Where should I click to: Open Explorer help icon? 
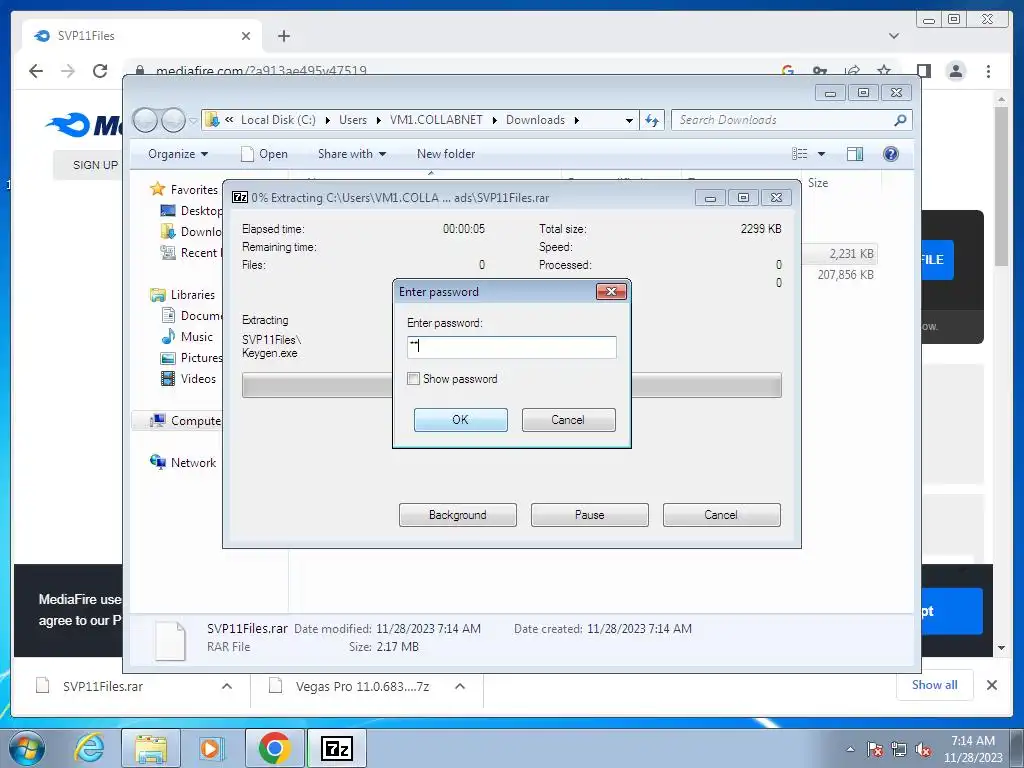[x=890, y=154]
